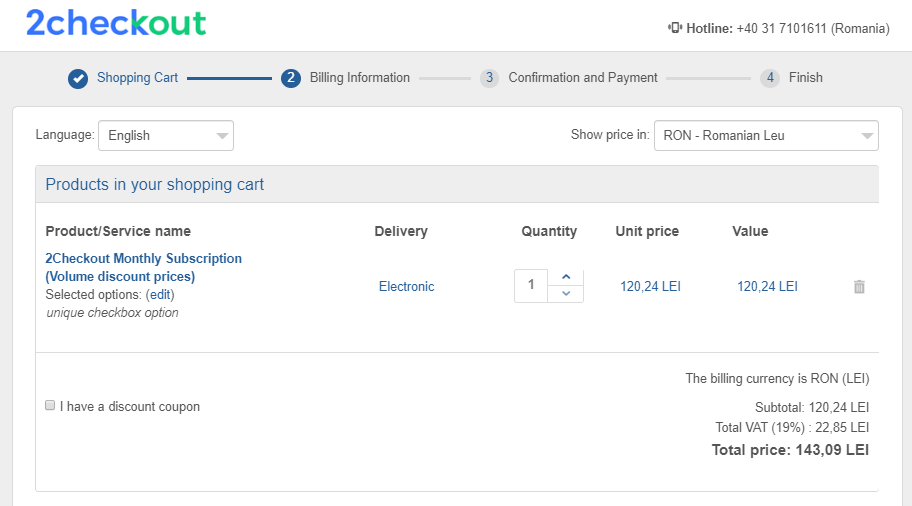Select the Confirmation and Payment step

coord(583,78)
